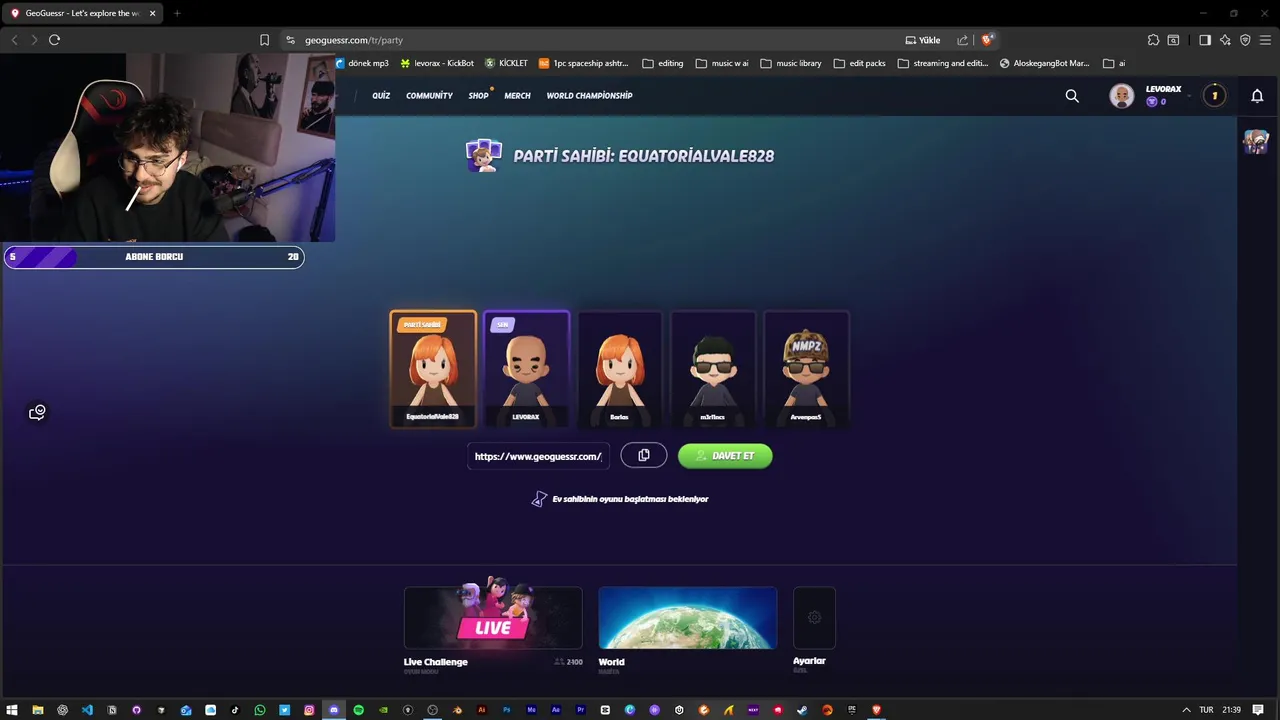Open the AloskegangBot Mar... bookmark
The height and width of the screenshot is (720, 1280).
pos(1045,63)
